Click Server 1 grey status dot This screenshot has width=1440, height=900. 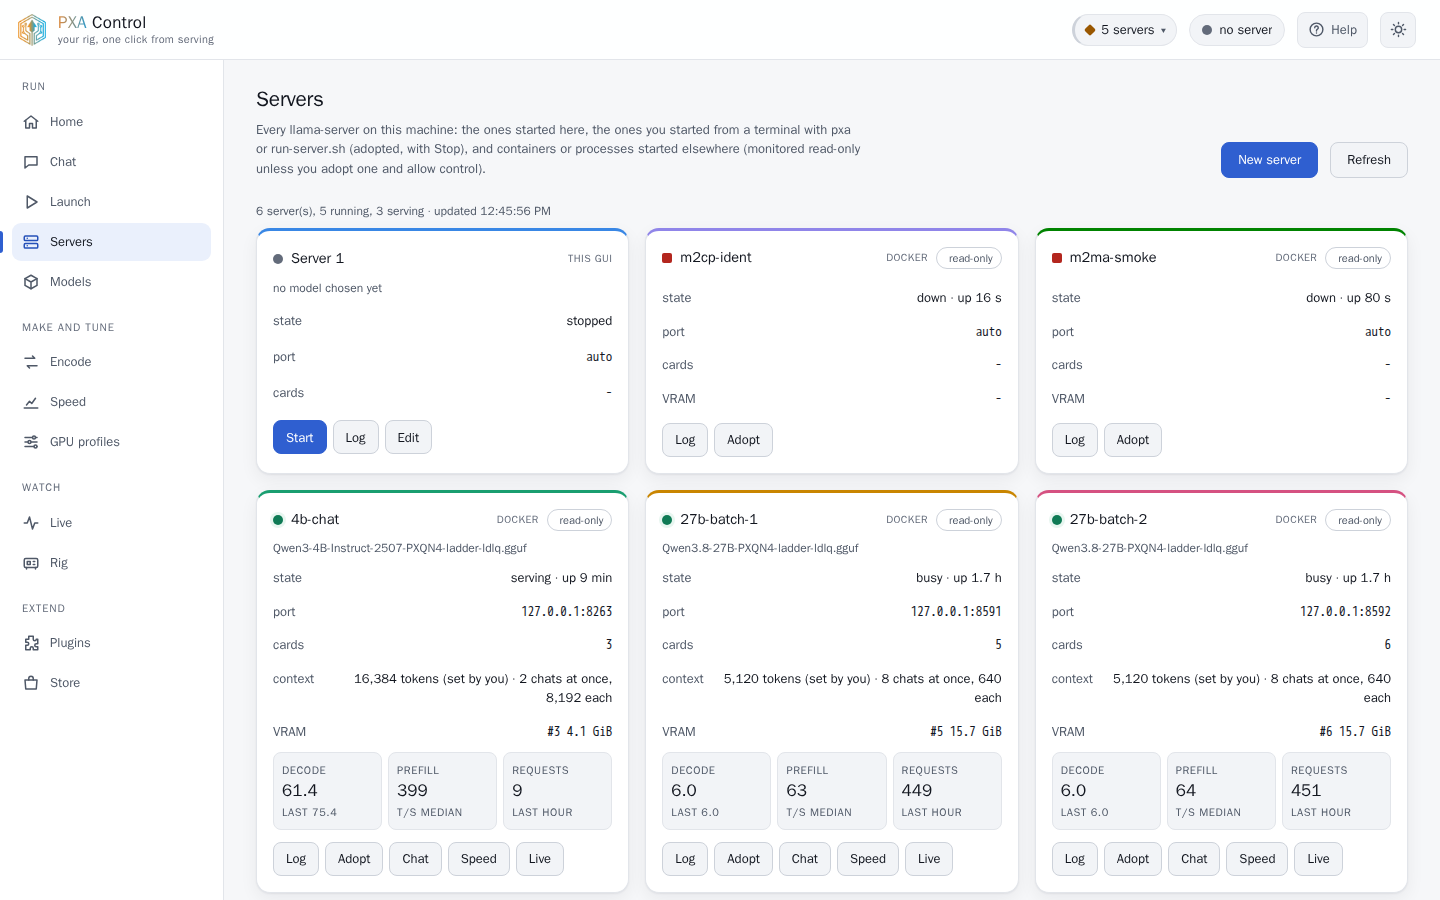(278, 259)
